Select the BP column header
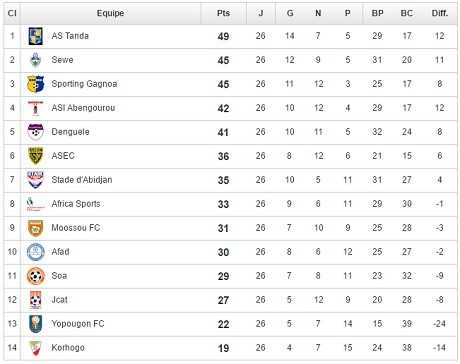Image resolution: width=460 pixels, height=364 pixels. pos(377,13)
